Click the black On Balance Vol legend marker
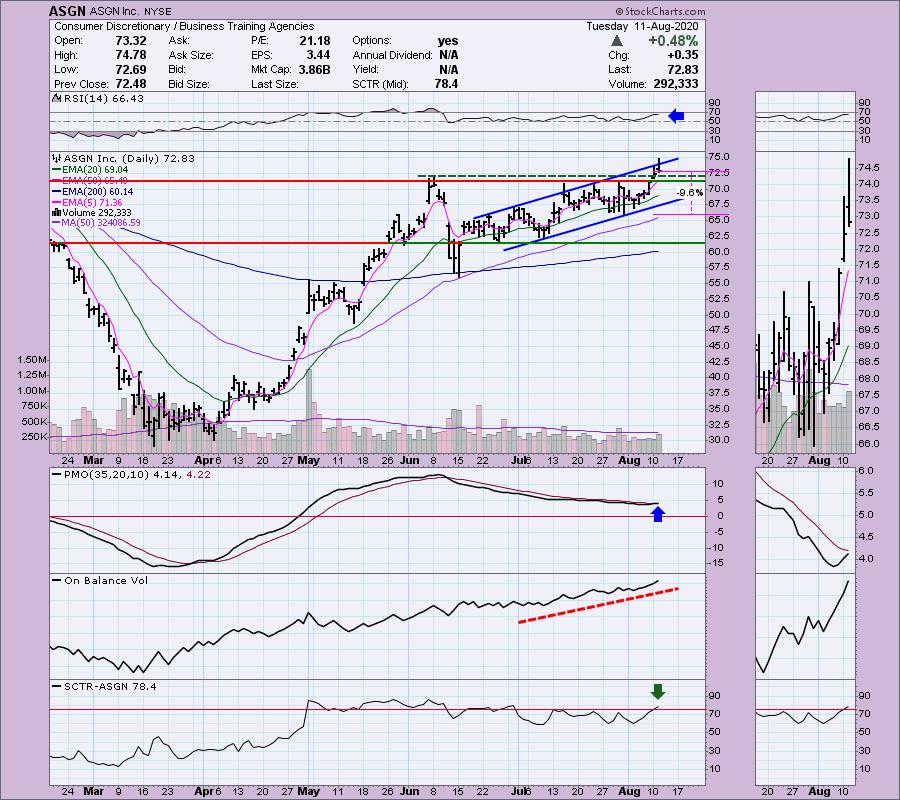Viewport: 900px width, 800px height. 57,581
